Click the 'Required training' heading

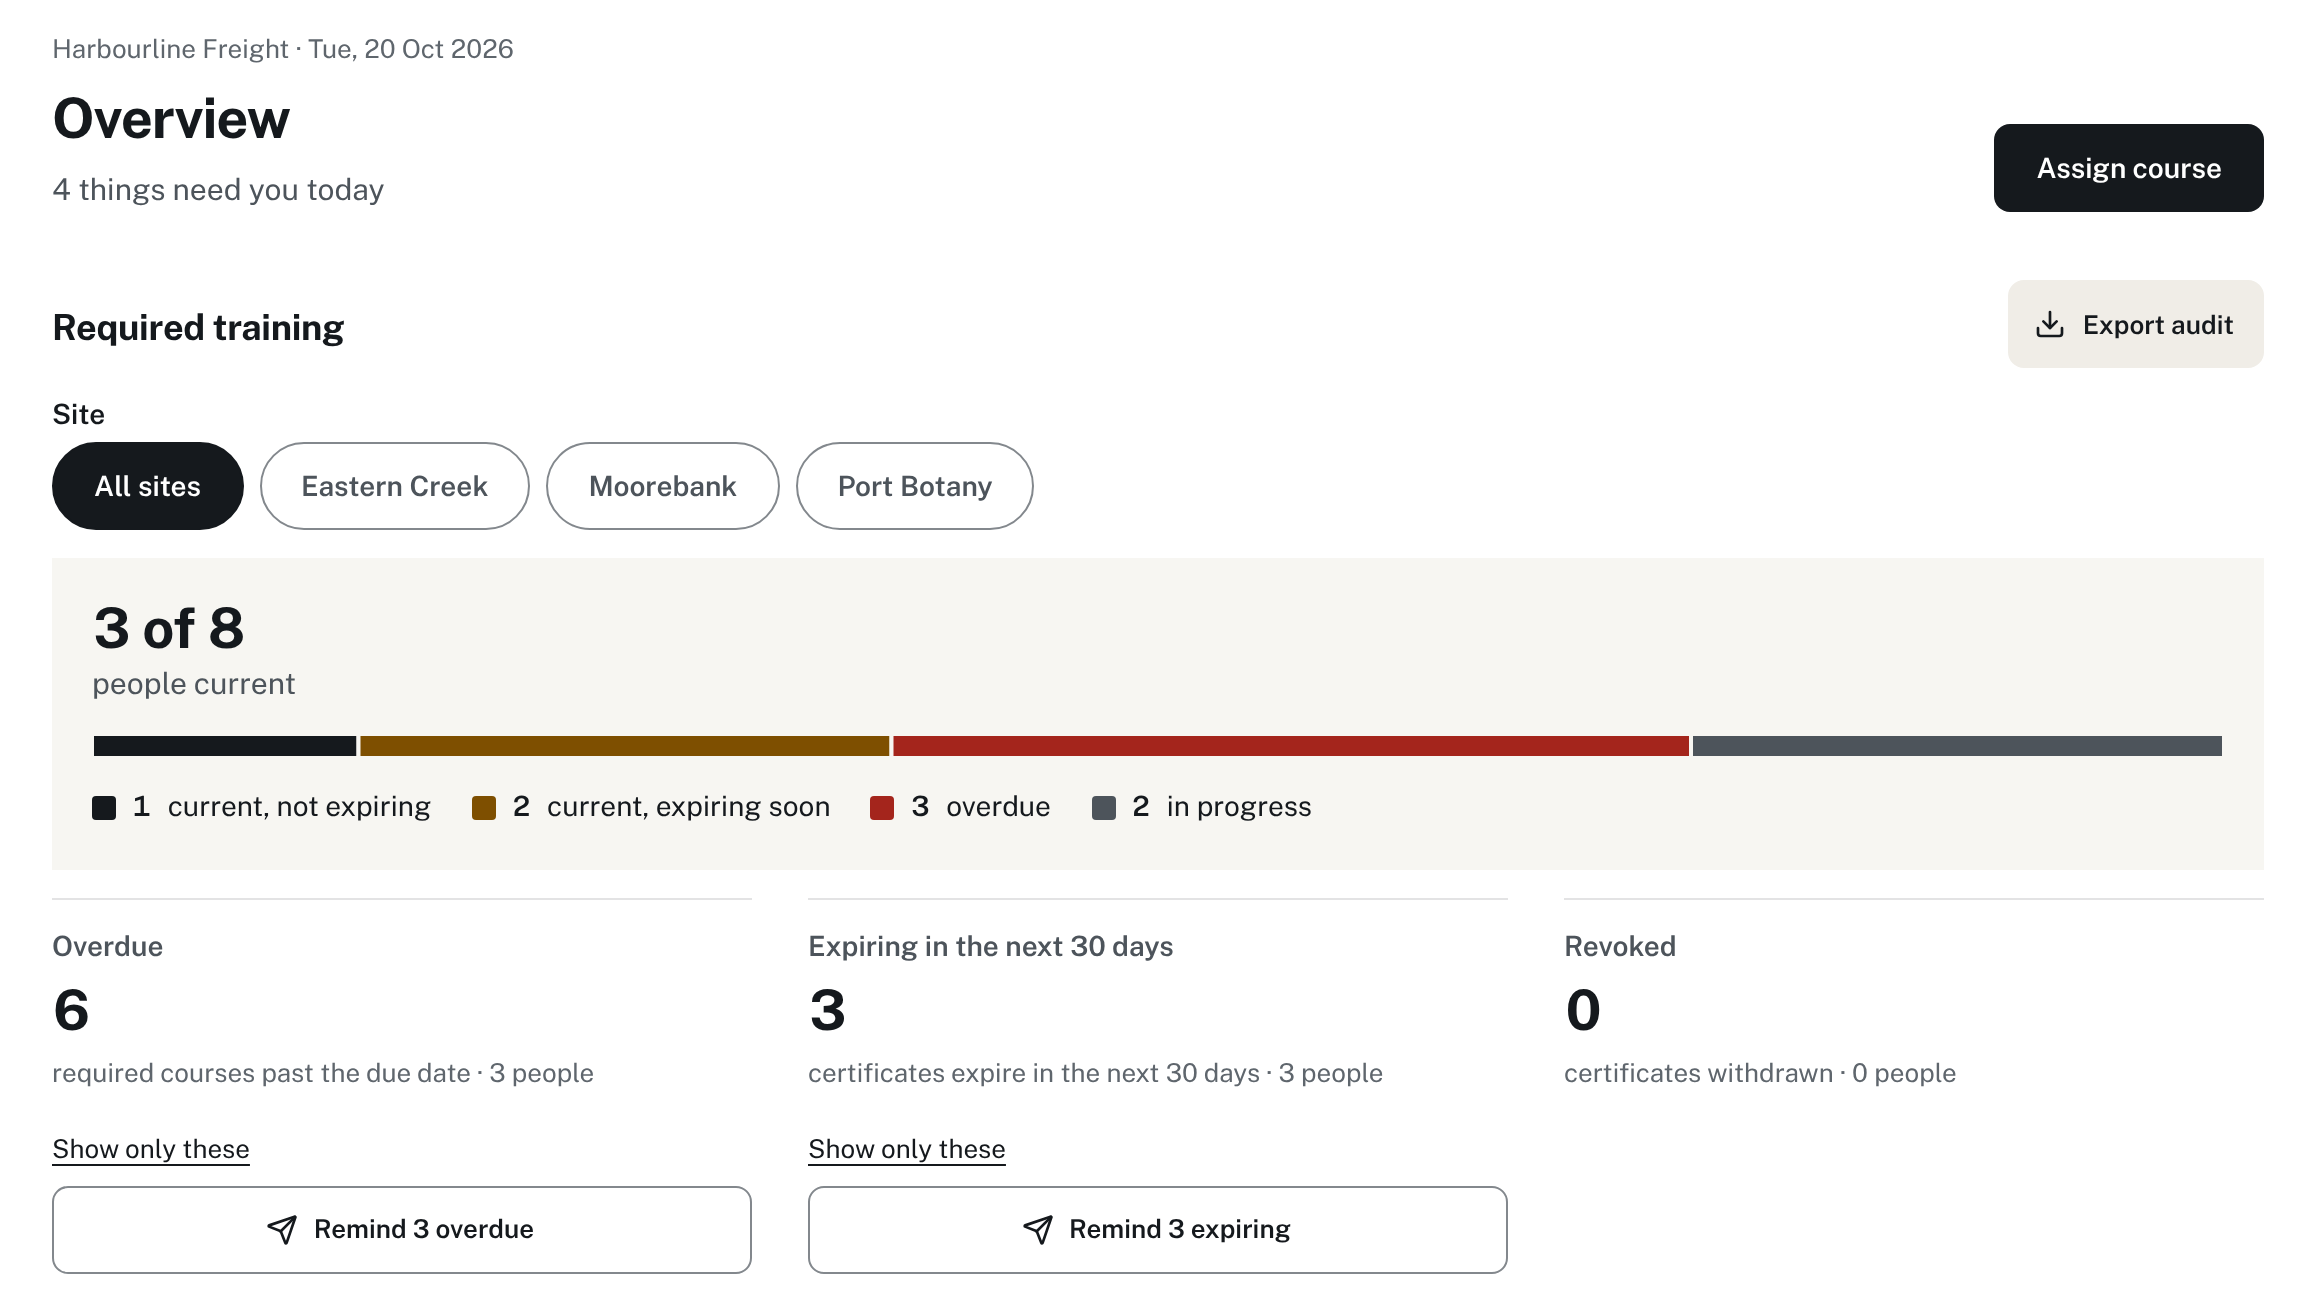click(198, 328)
